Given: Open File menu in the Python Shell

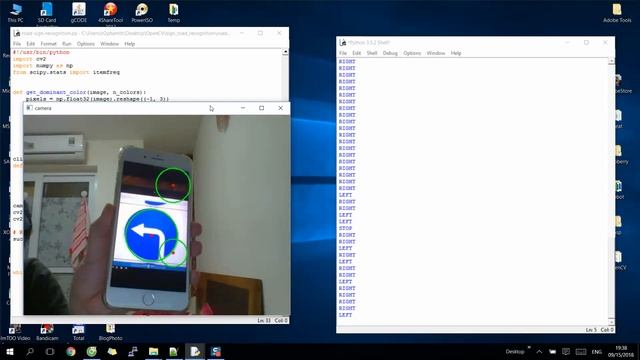Looking at the screenshot, I should click(x=343, y=53).
